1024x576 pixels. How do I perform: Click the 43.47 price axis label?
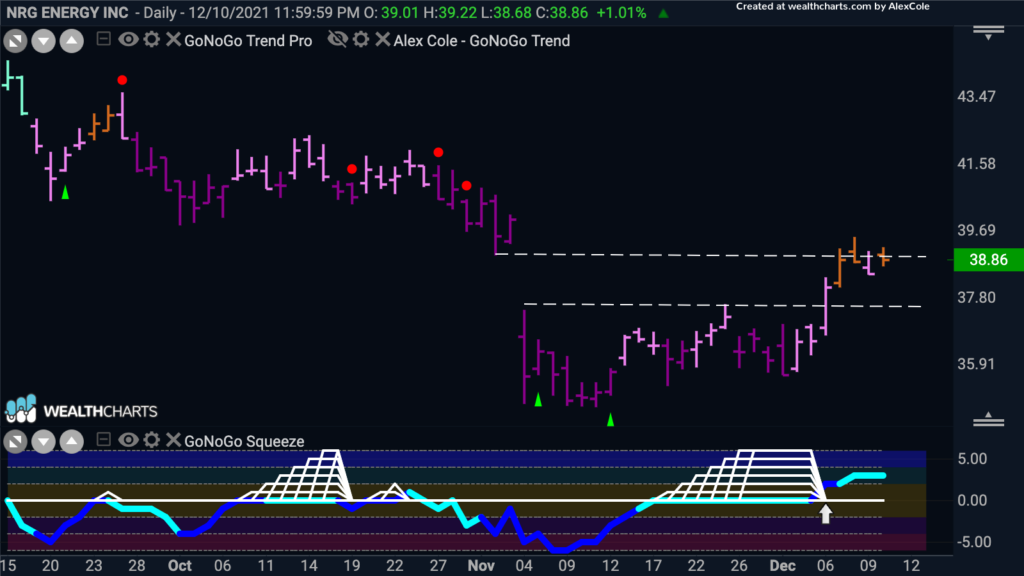coord(976,97)
